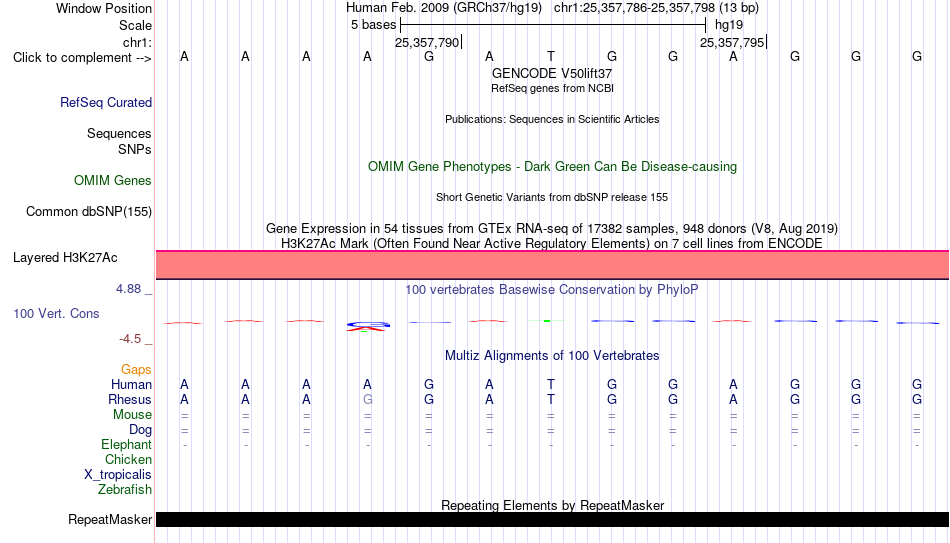Click the 'chr1:' ruler label
Image resolution: width=950 pixels, height=543 pixels.
click(137, 42)
